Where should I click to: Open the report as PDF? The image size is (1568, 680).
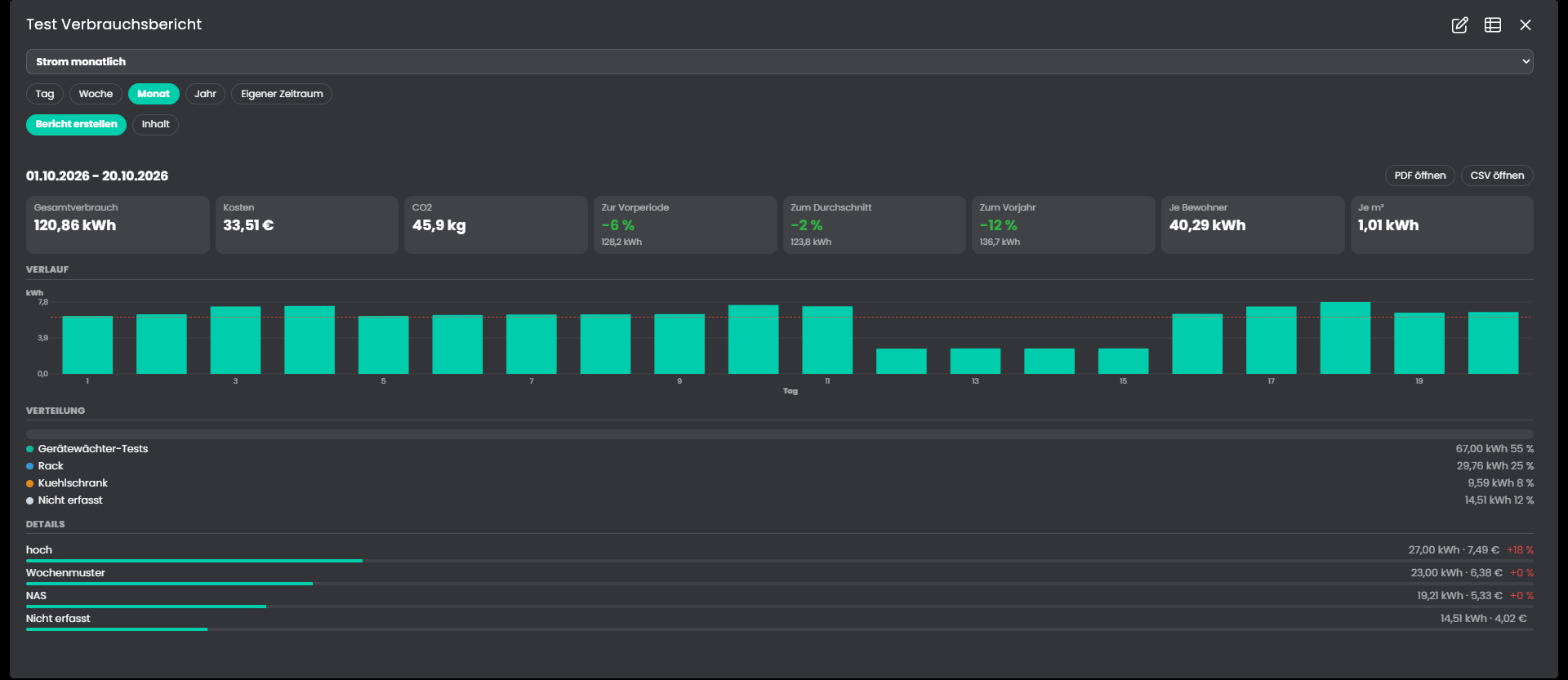tap(1420, 176)
